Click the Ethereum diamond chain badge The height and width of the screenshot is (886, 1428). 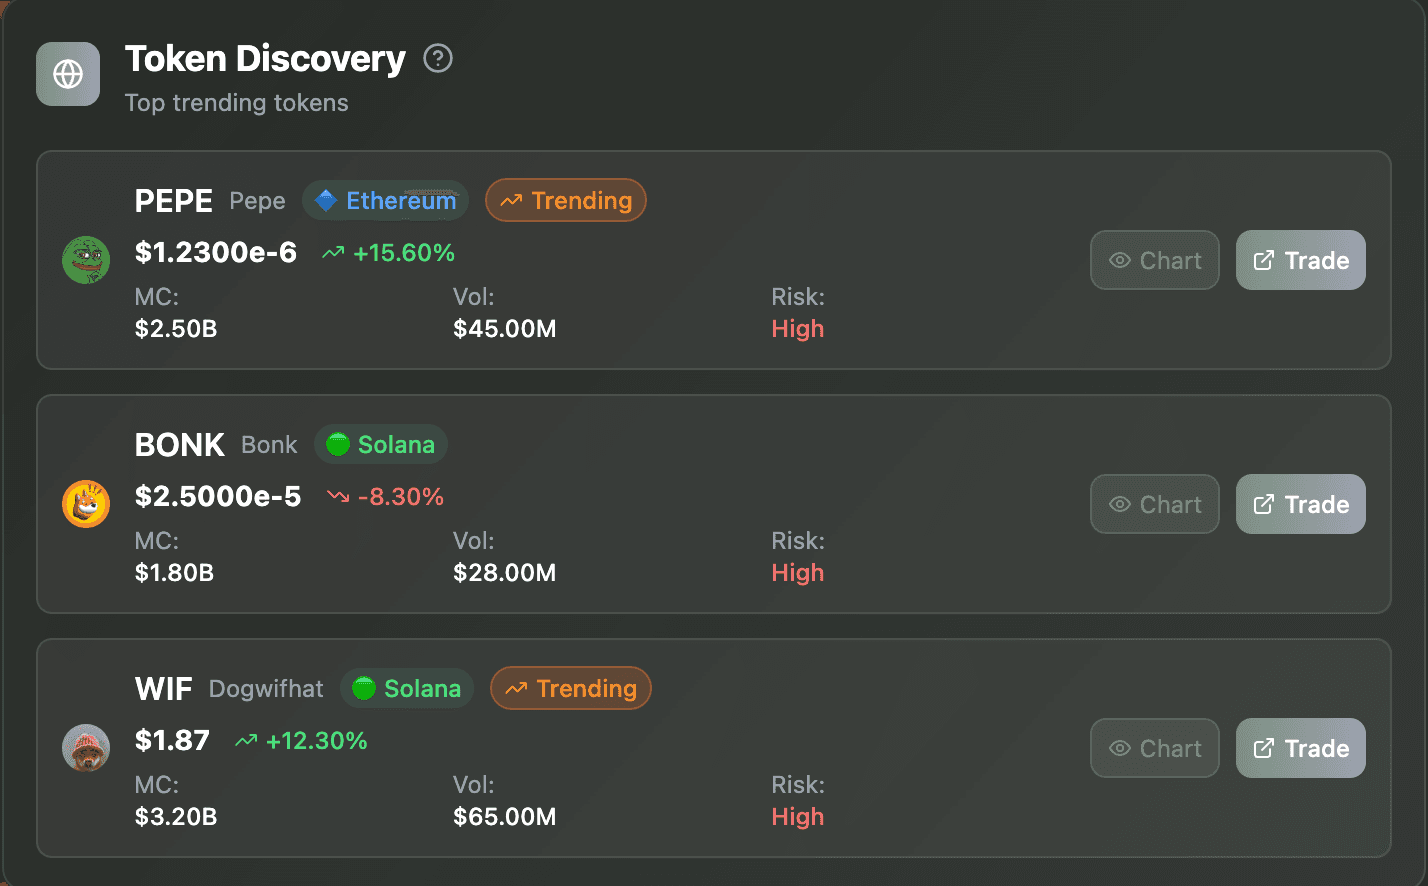click(386, 201)
